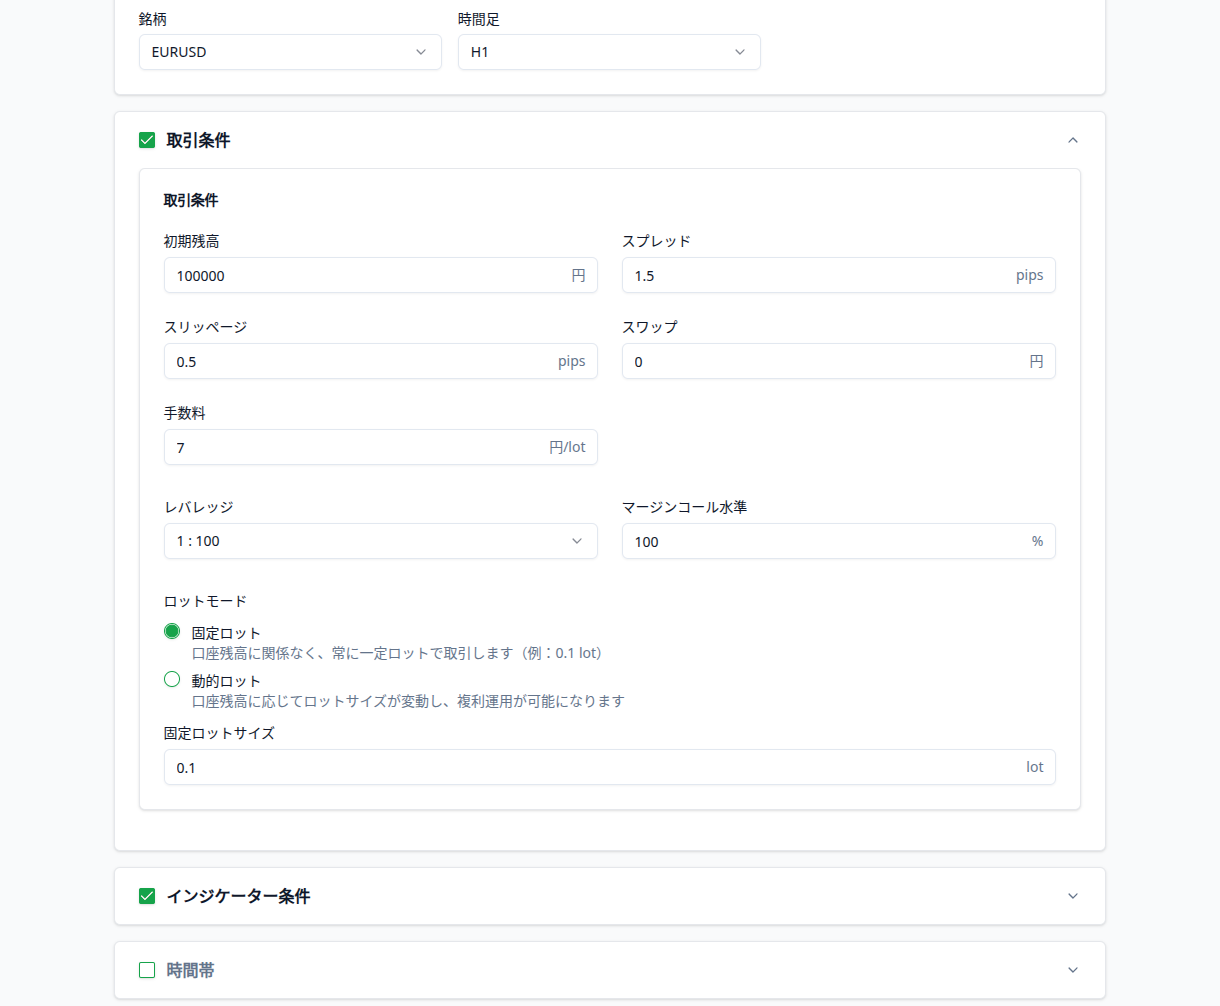The width and height of the screenshot is (1220, 1006).
Task: Click the インジケーター条件 section title
Action: click(238, 896)
